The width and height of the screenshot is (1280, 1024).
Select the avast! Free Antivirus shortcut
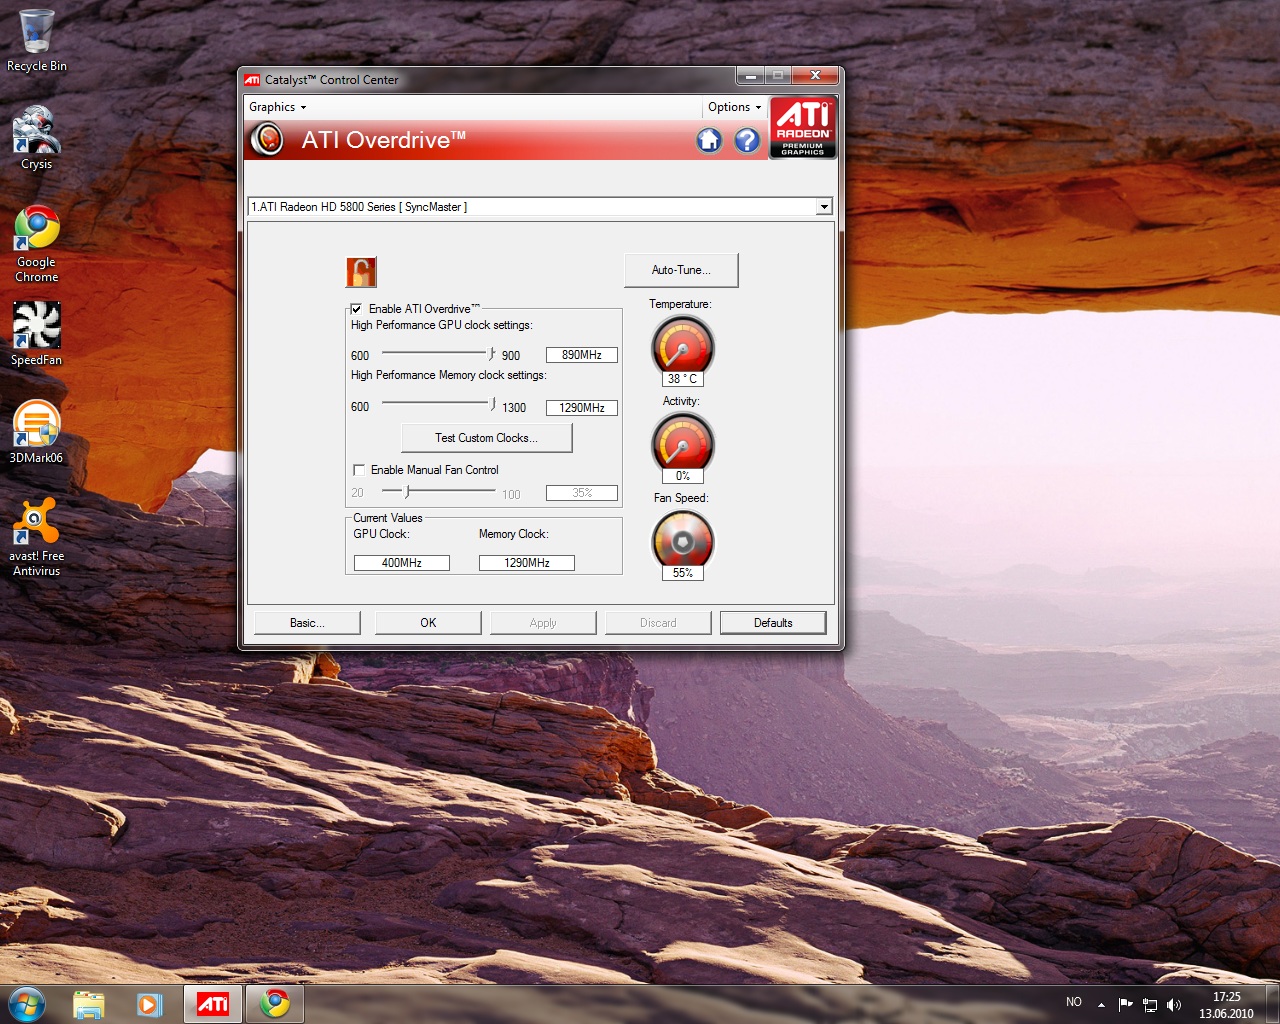(x=37, y=537)
